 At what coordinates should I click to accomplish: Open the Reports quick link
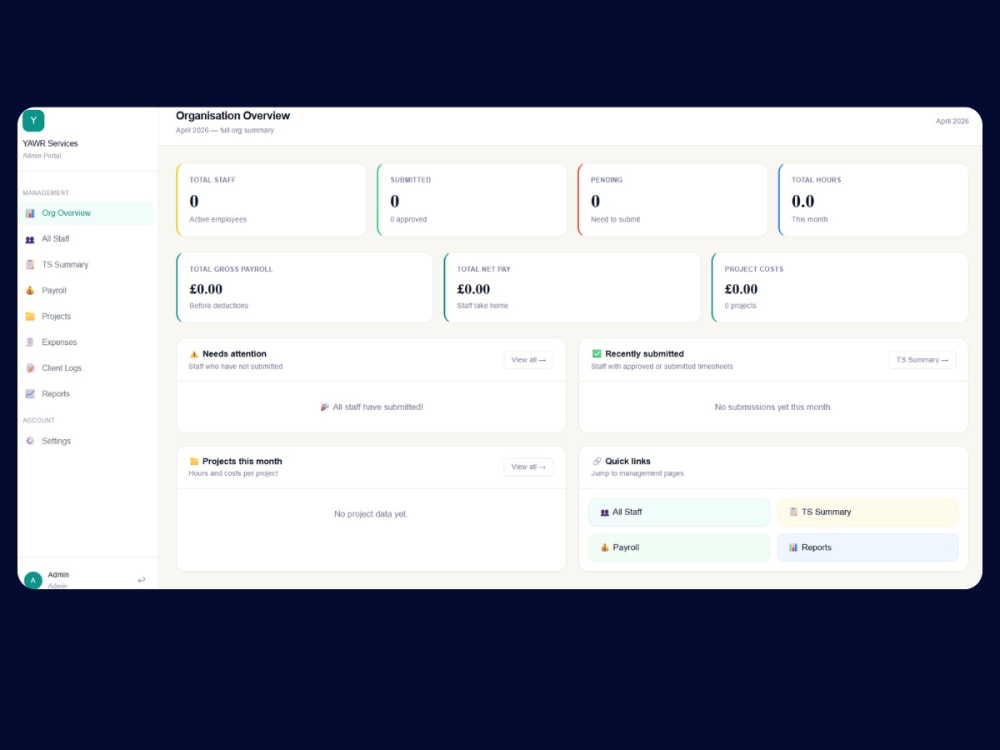[868, 548]
